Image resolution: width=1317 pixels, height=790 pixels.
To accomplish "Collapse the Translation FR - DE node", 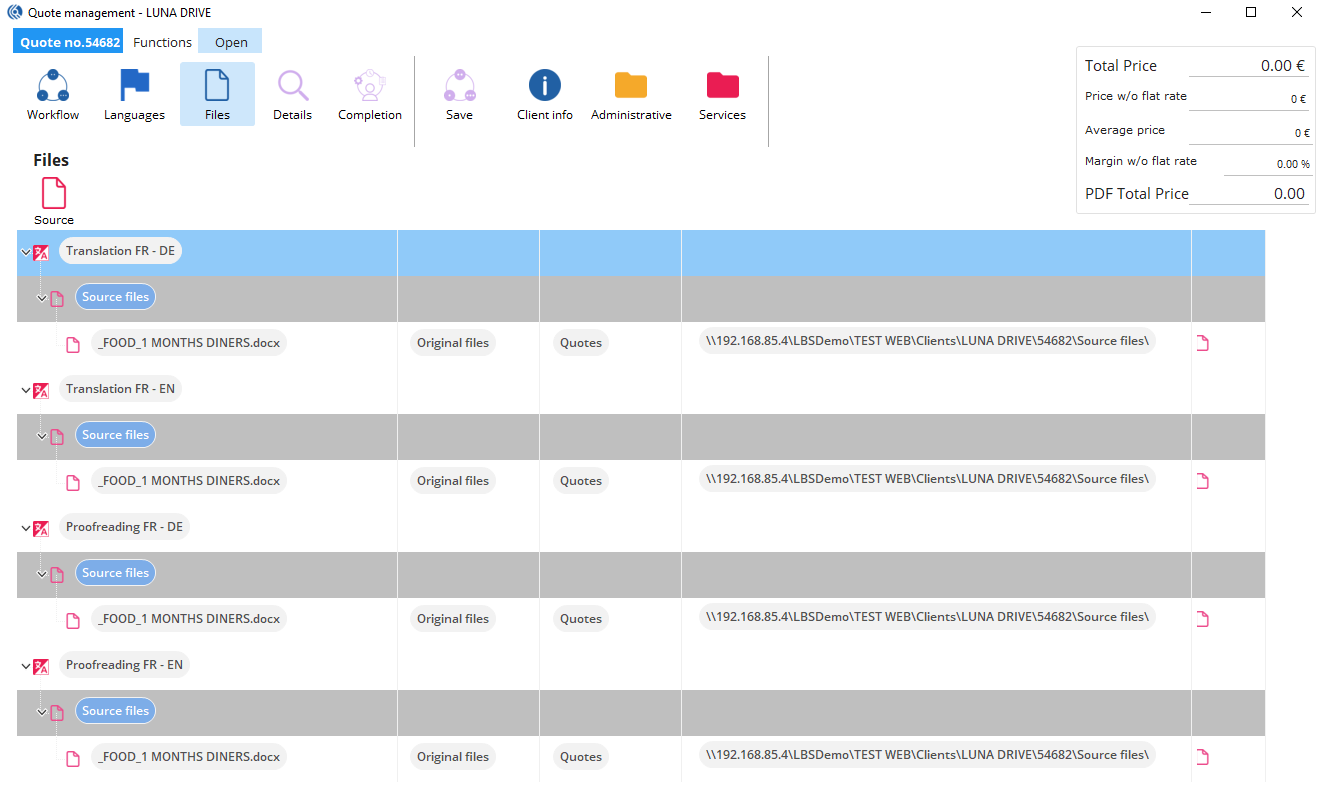I will pos(25,253).
